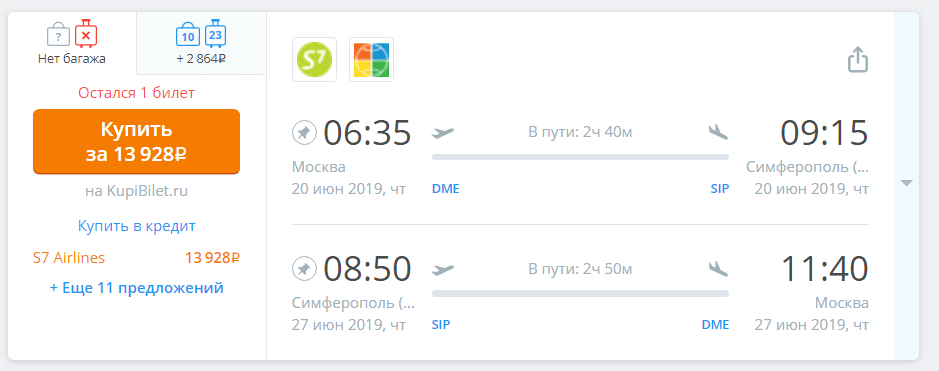Click the takeoff plane icon on outbound flight

tap(443, 132)
